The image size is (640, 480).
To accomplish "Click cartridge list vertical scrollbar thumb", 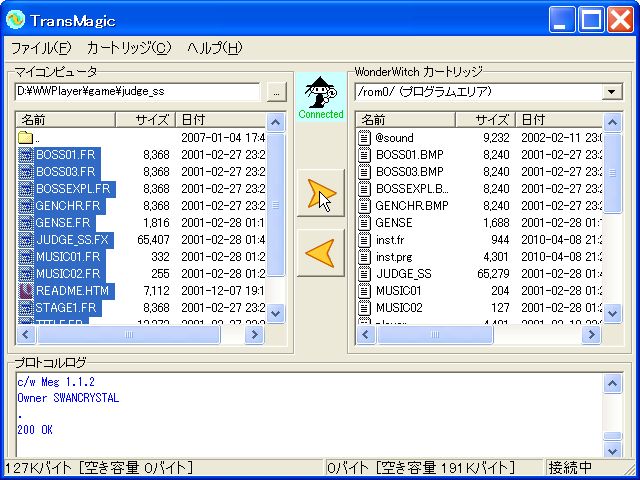I will [x=613, y=172].
